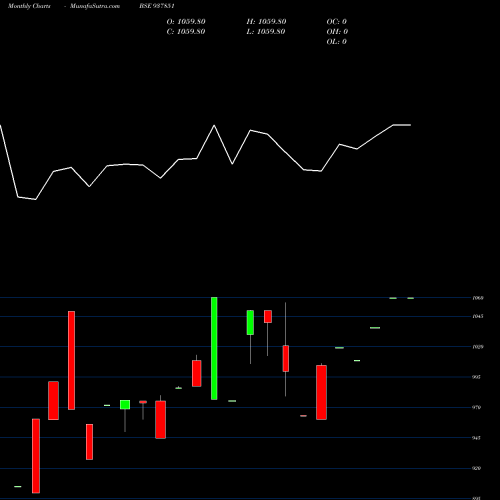Click the MunafaSutra.com label

[95, 6]
